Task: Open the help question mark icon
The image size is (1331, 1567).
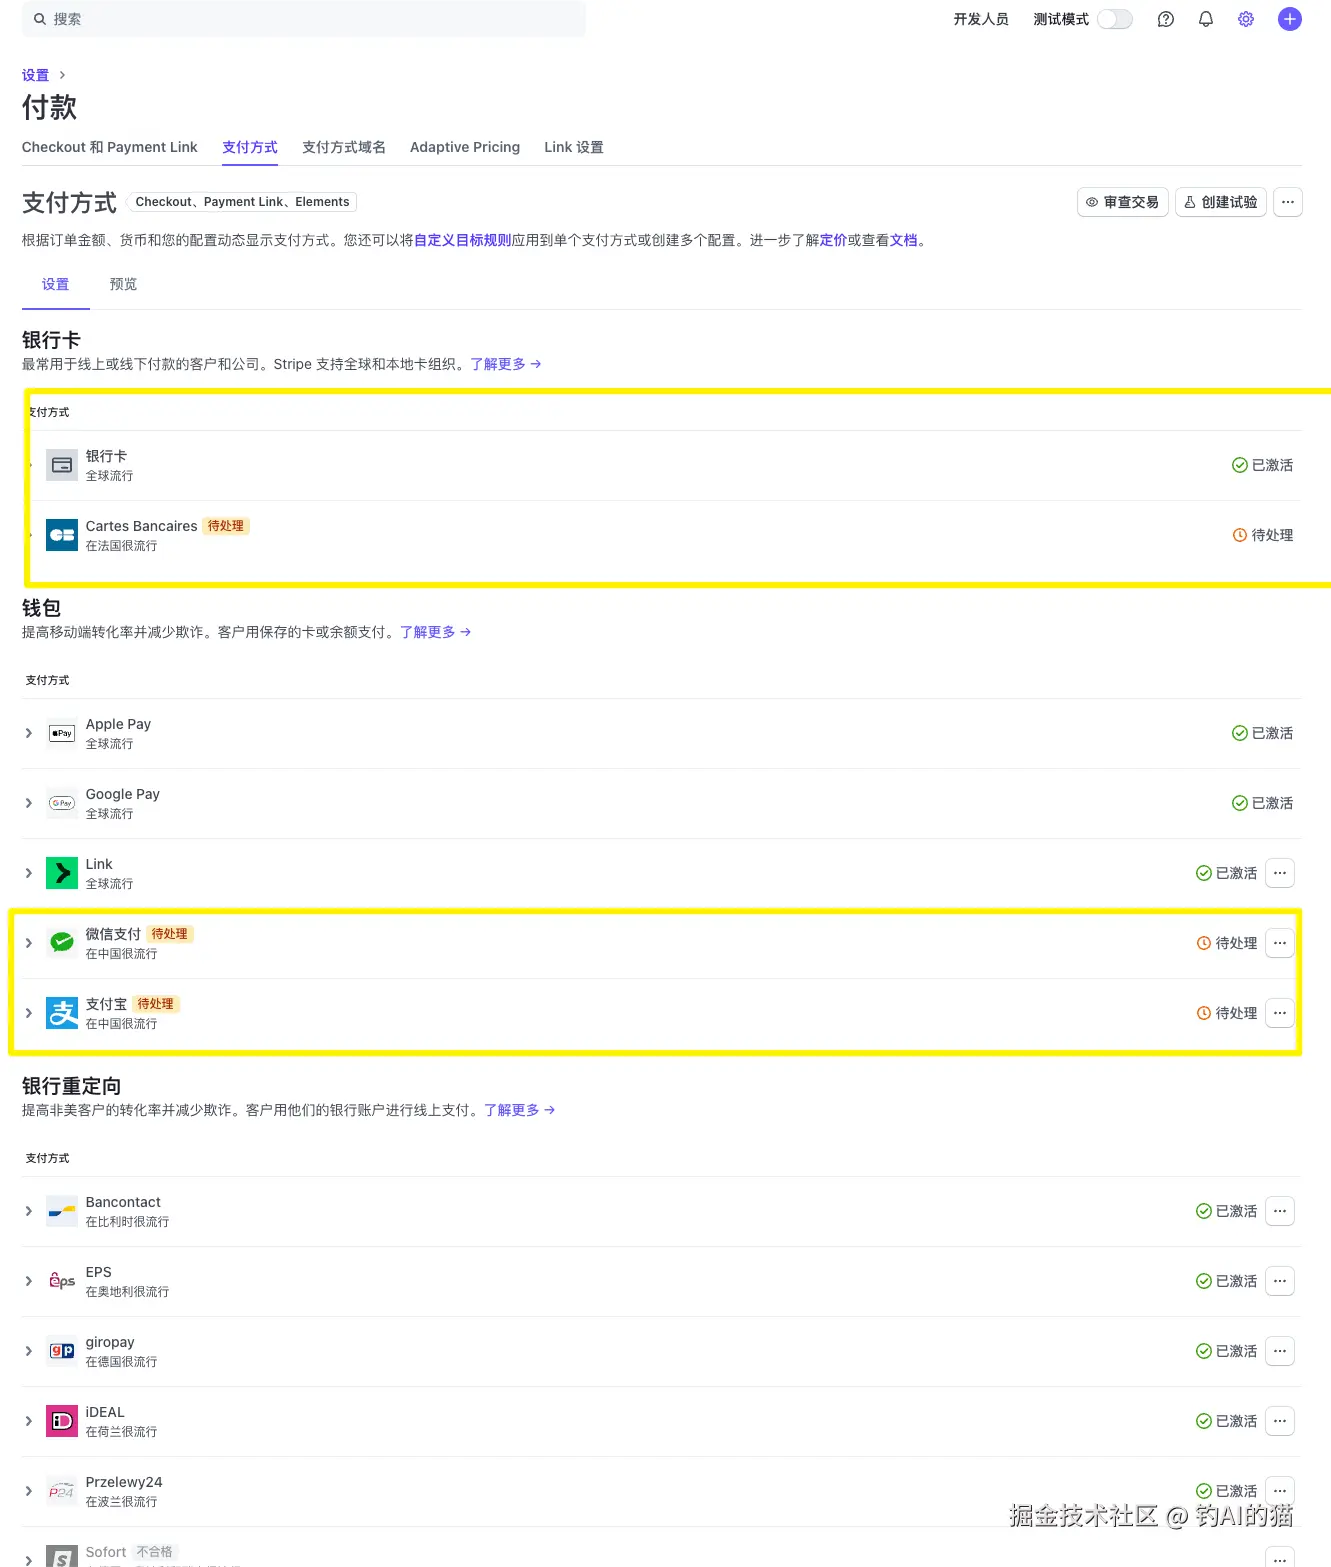Action: point(1165,18)
